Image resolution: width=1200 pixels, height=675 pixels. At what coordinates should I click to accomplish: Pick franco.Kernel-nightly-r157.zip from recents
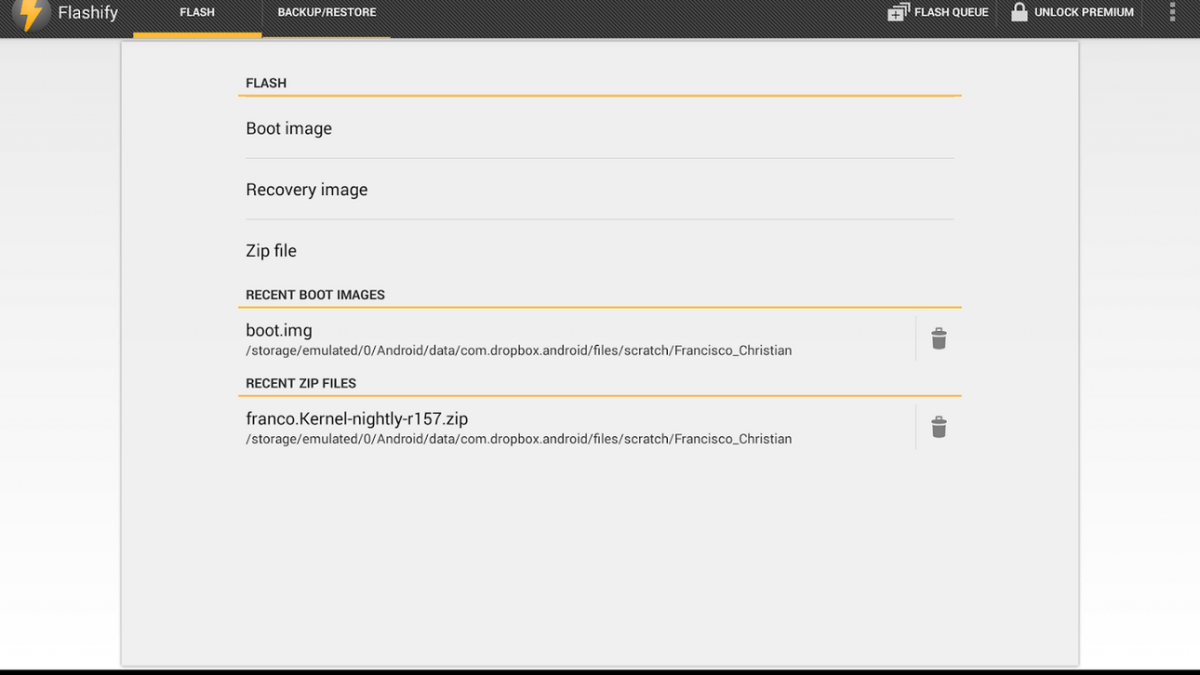click(357, 419)
